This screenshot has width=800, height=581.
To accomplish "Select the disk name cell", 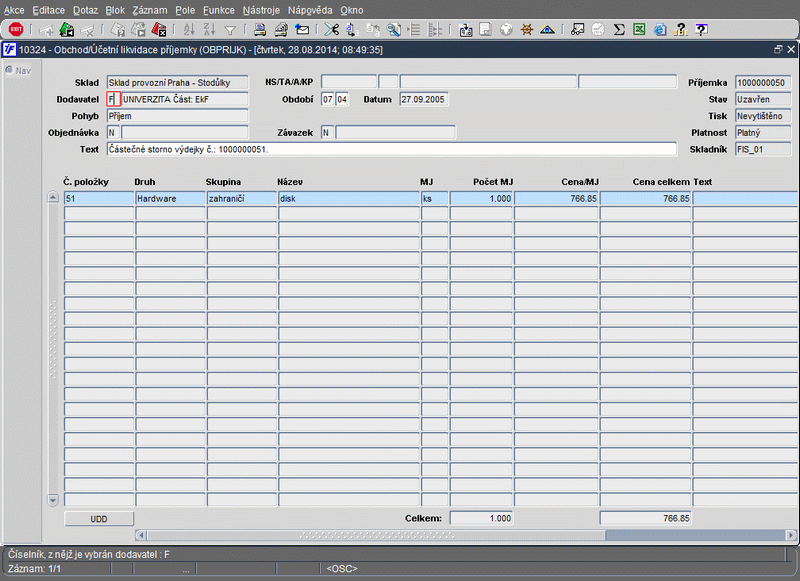I will [x=349, y=198].
